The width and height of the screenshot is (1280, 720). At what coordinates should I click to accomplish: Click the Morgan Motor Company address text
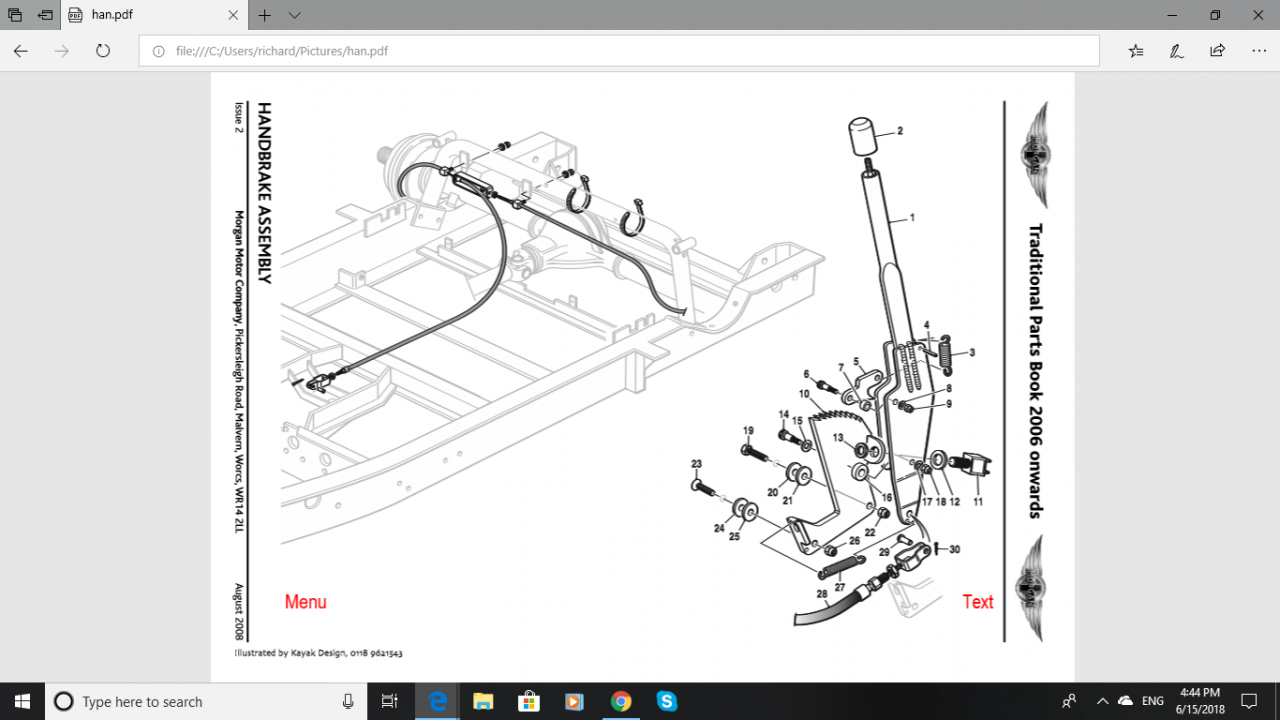coord(239,370)
